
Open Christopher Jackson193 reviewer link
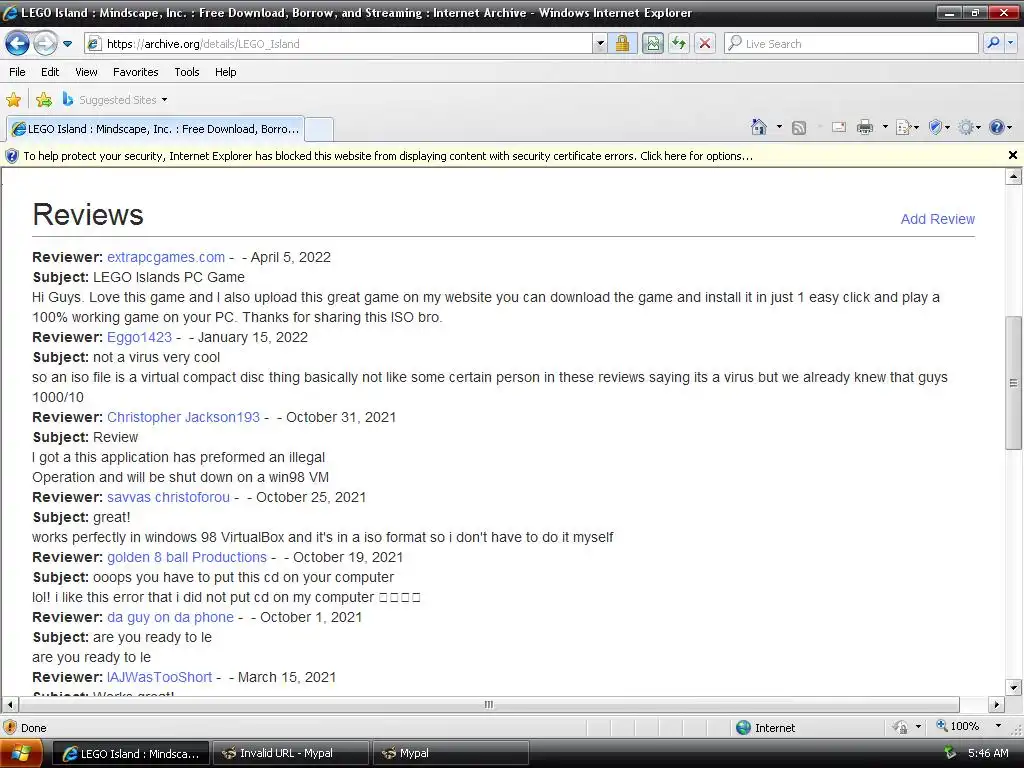coord(184,417)
